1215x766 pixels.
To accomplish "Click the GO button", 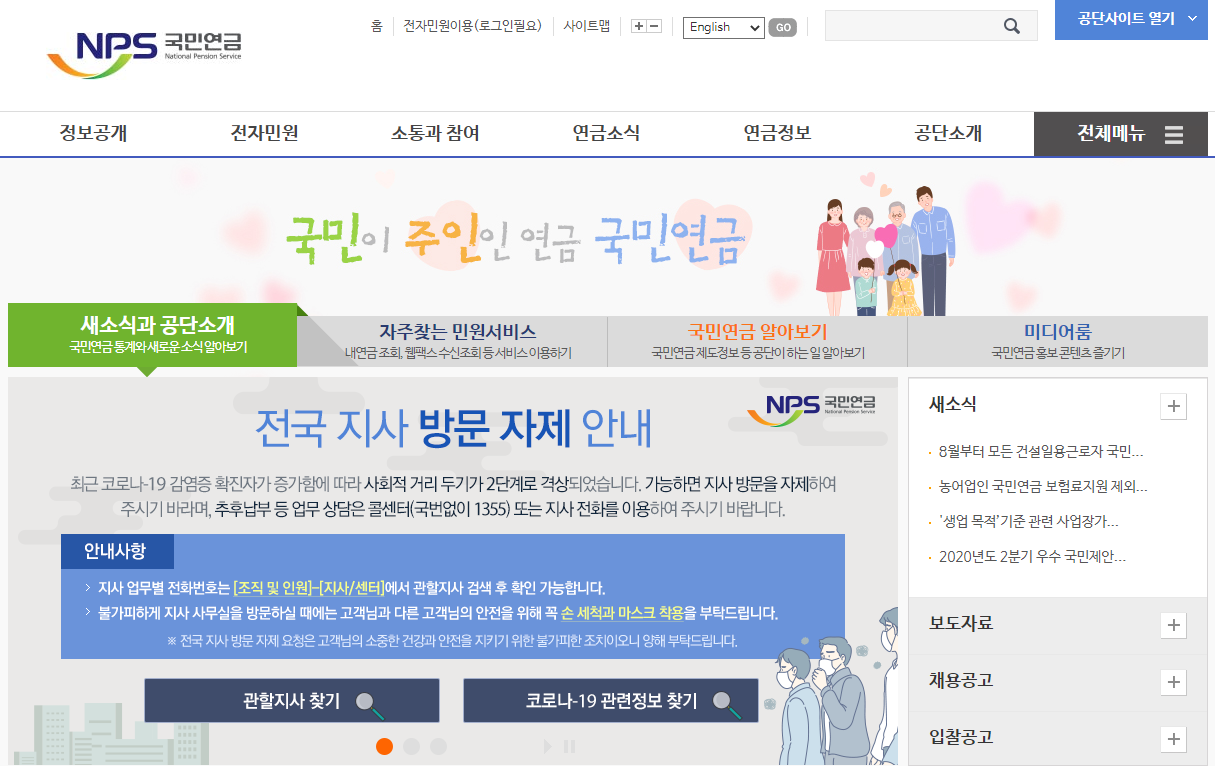I will click(x=783, y=27).
